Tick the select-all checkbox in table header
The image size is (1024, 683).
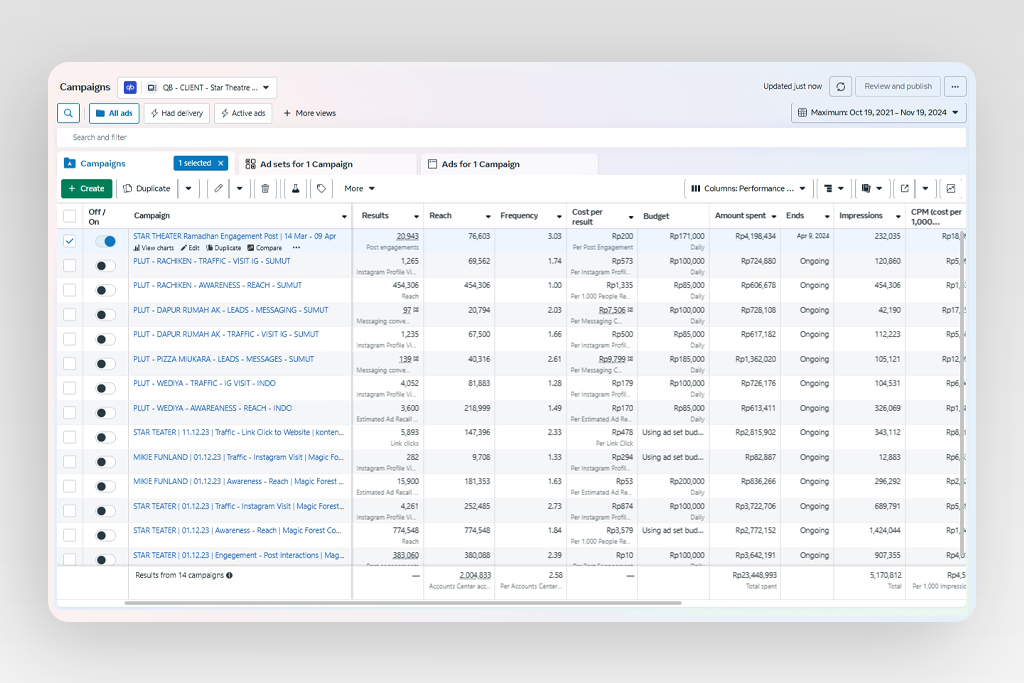69,216
